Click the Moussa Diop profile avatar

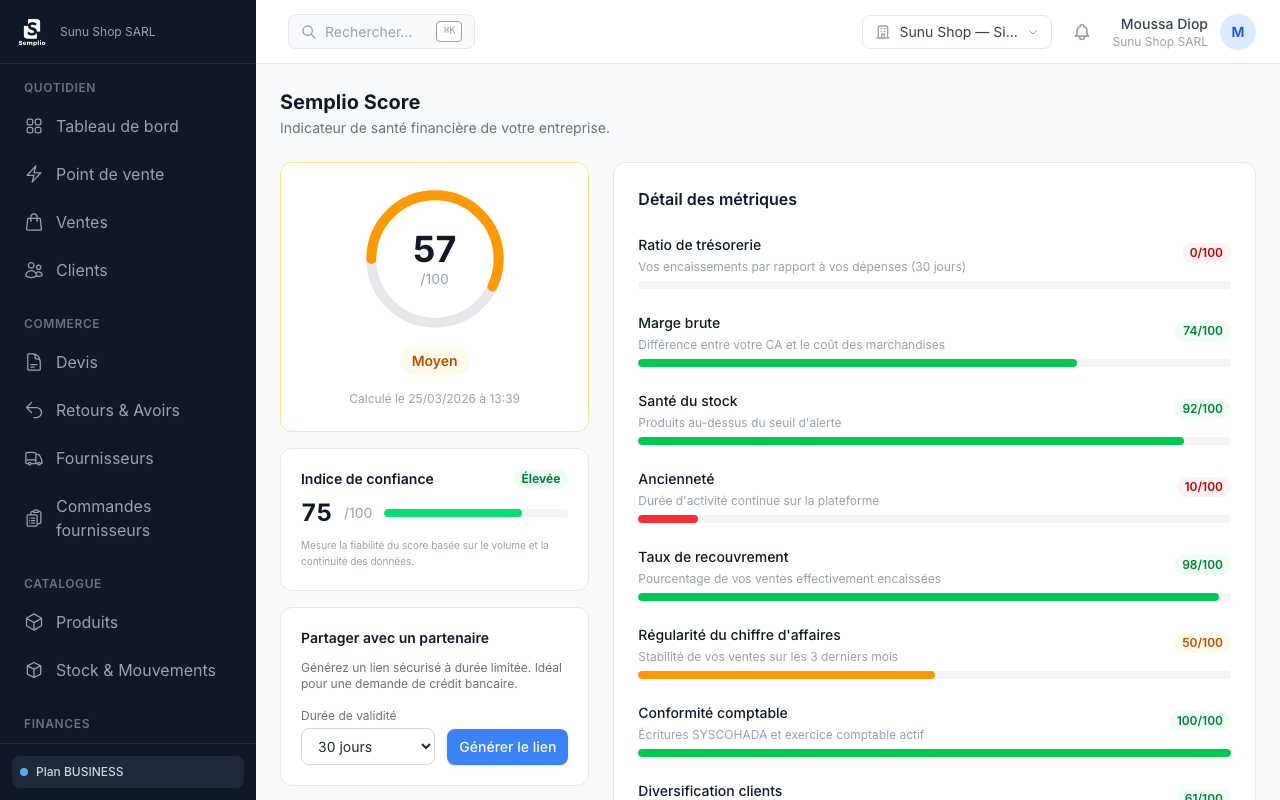[1237, 32]
